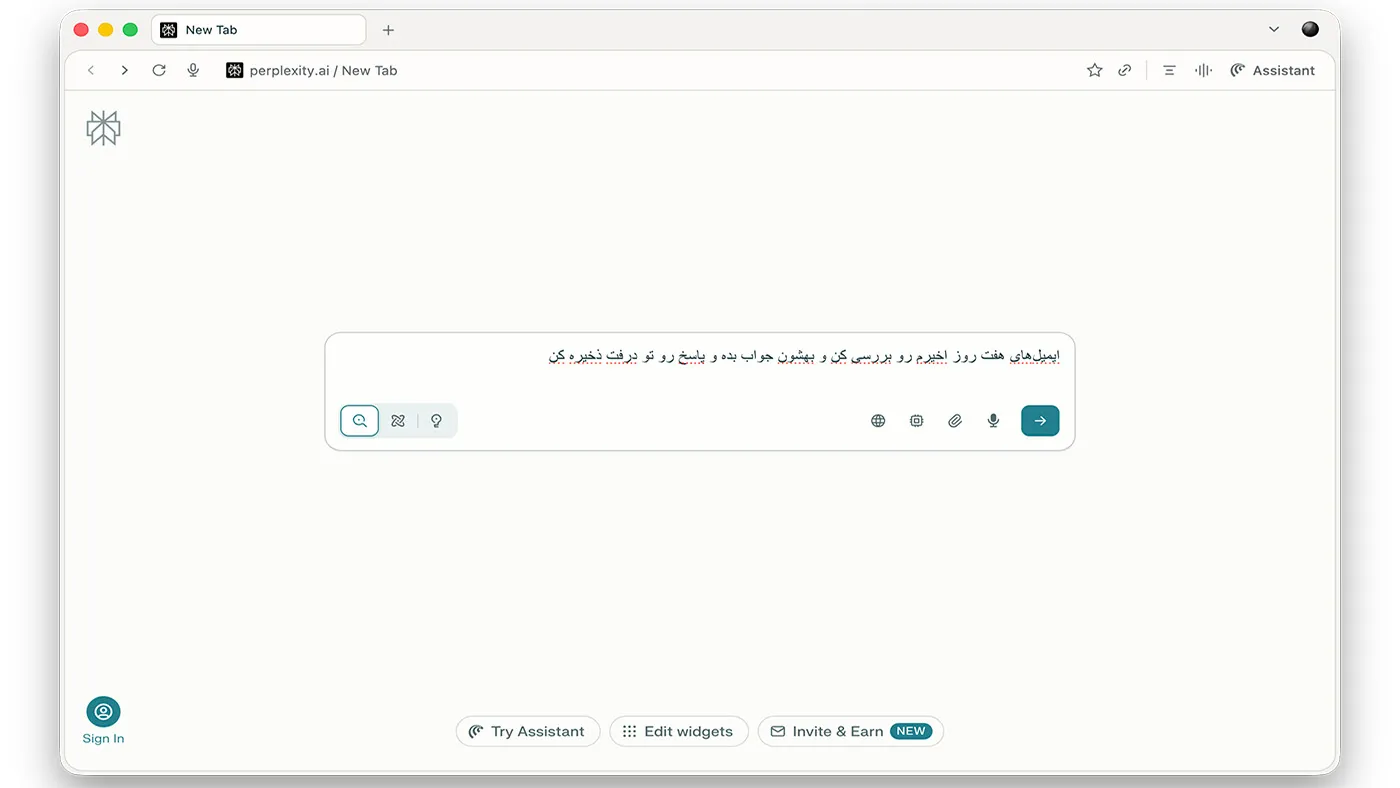1400x788 pixels.
Task: Click the voice waveform icon in toolbar
Action: [x=1203, y=70]
